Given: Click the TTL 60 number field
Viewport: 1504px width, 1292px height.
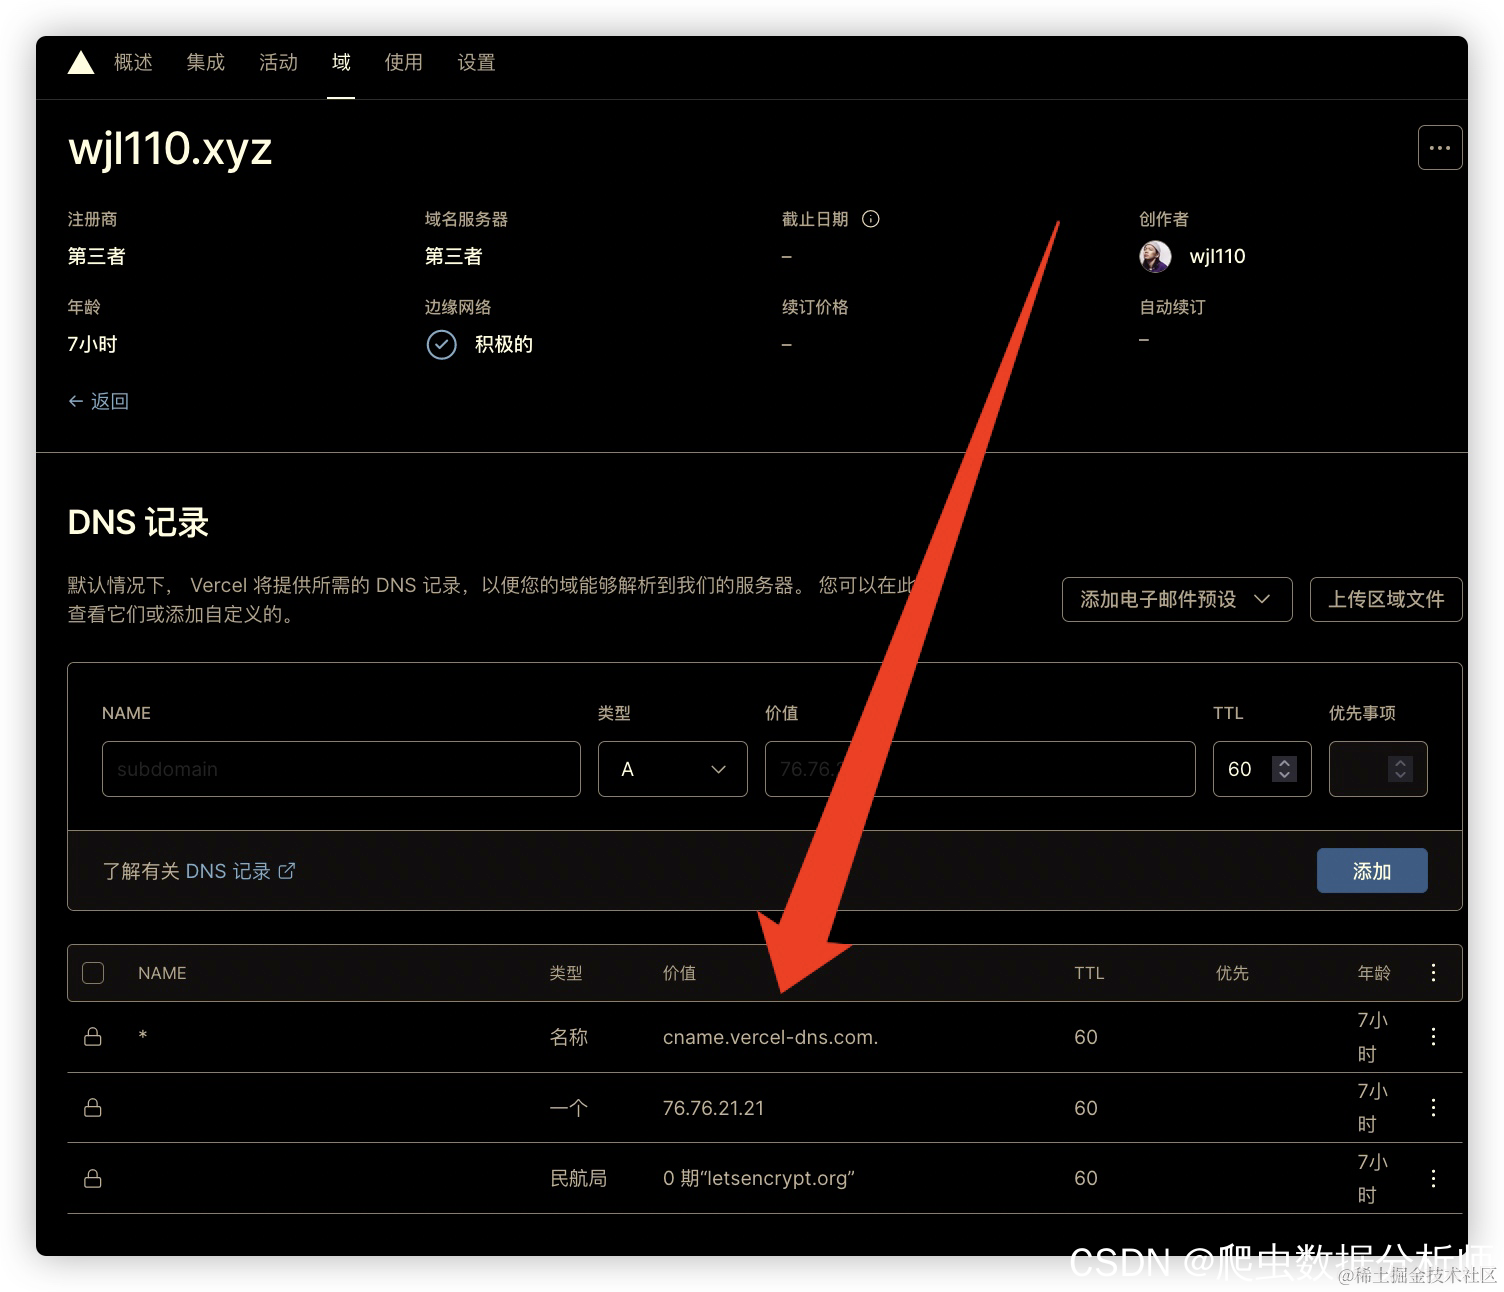Looking at the screenshot, I should [1262, 769].
